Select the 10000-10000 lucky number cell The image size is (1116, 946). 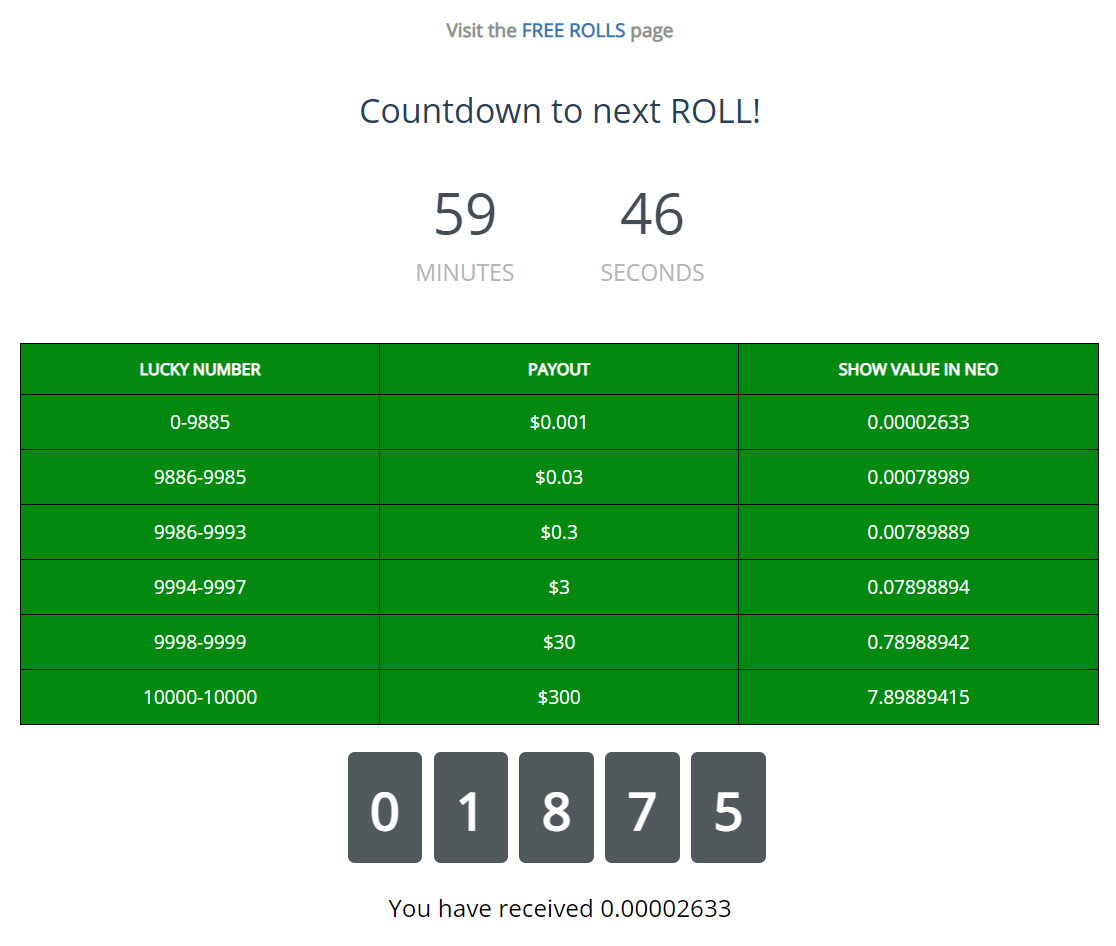tap(200, 697)
